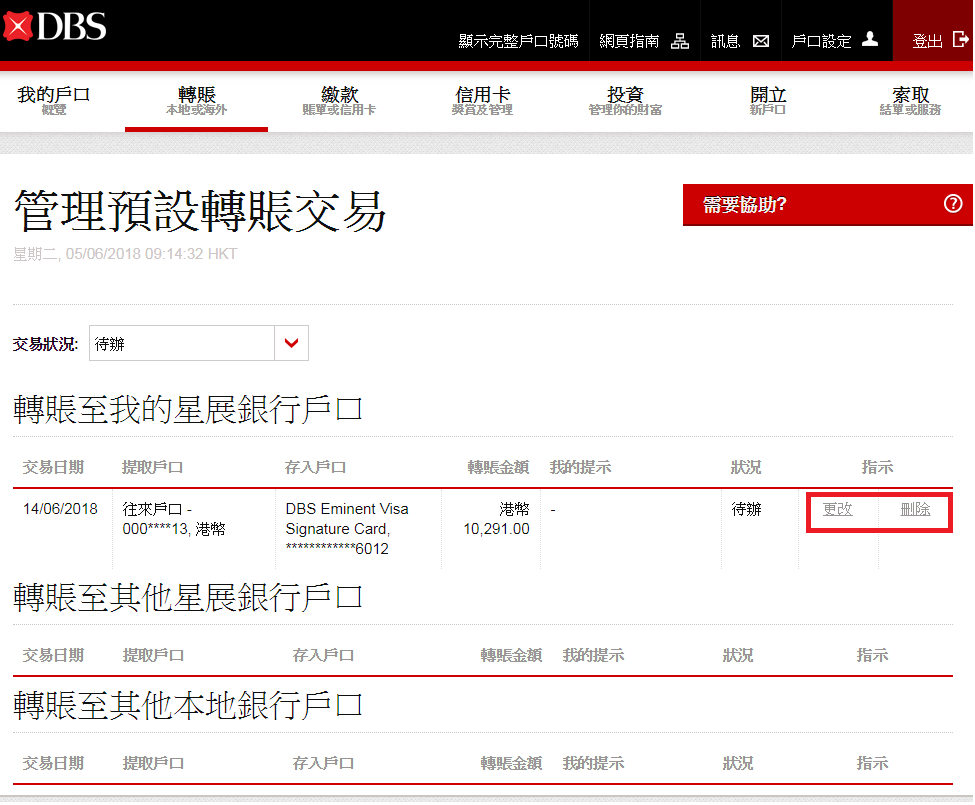Click the 刪除 link for the transfer
This screenshot has height=805, width=975.
click(x=915, y=509)
